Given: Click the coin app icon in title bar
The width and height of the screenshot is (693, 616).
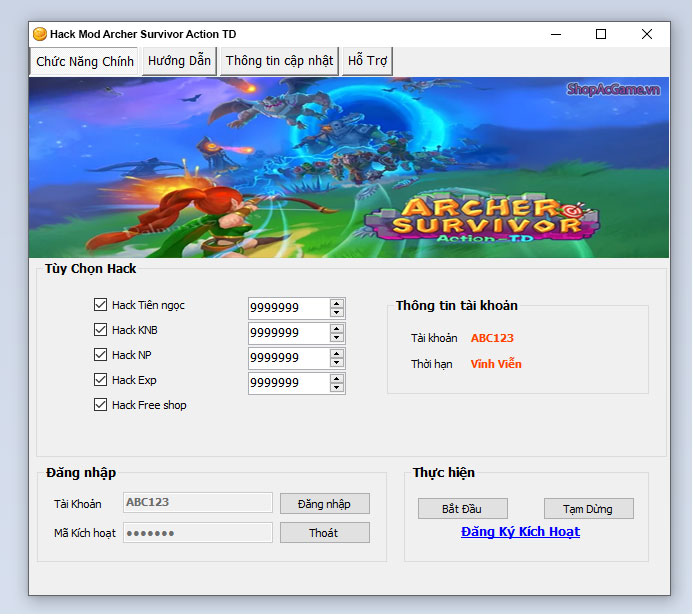Looking at the screenshot, I should (40, 34).
